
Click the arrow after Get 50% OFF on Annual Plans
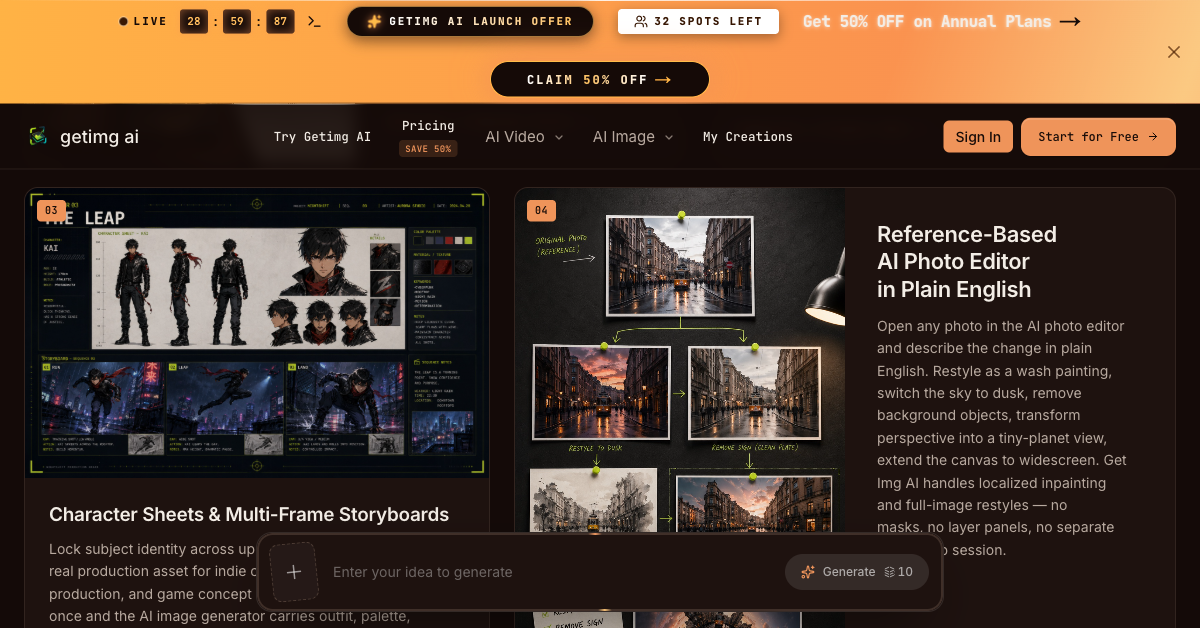tap(1070, 21)
